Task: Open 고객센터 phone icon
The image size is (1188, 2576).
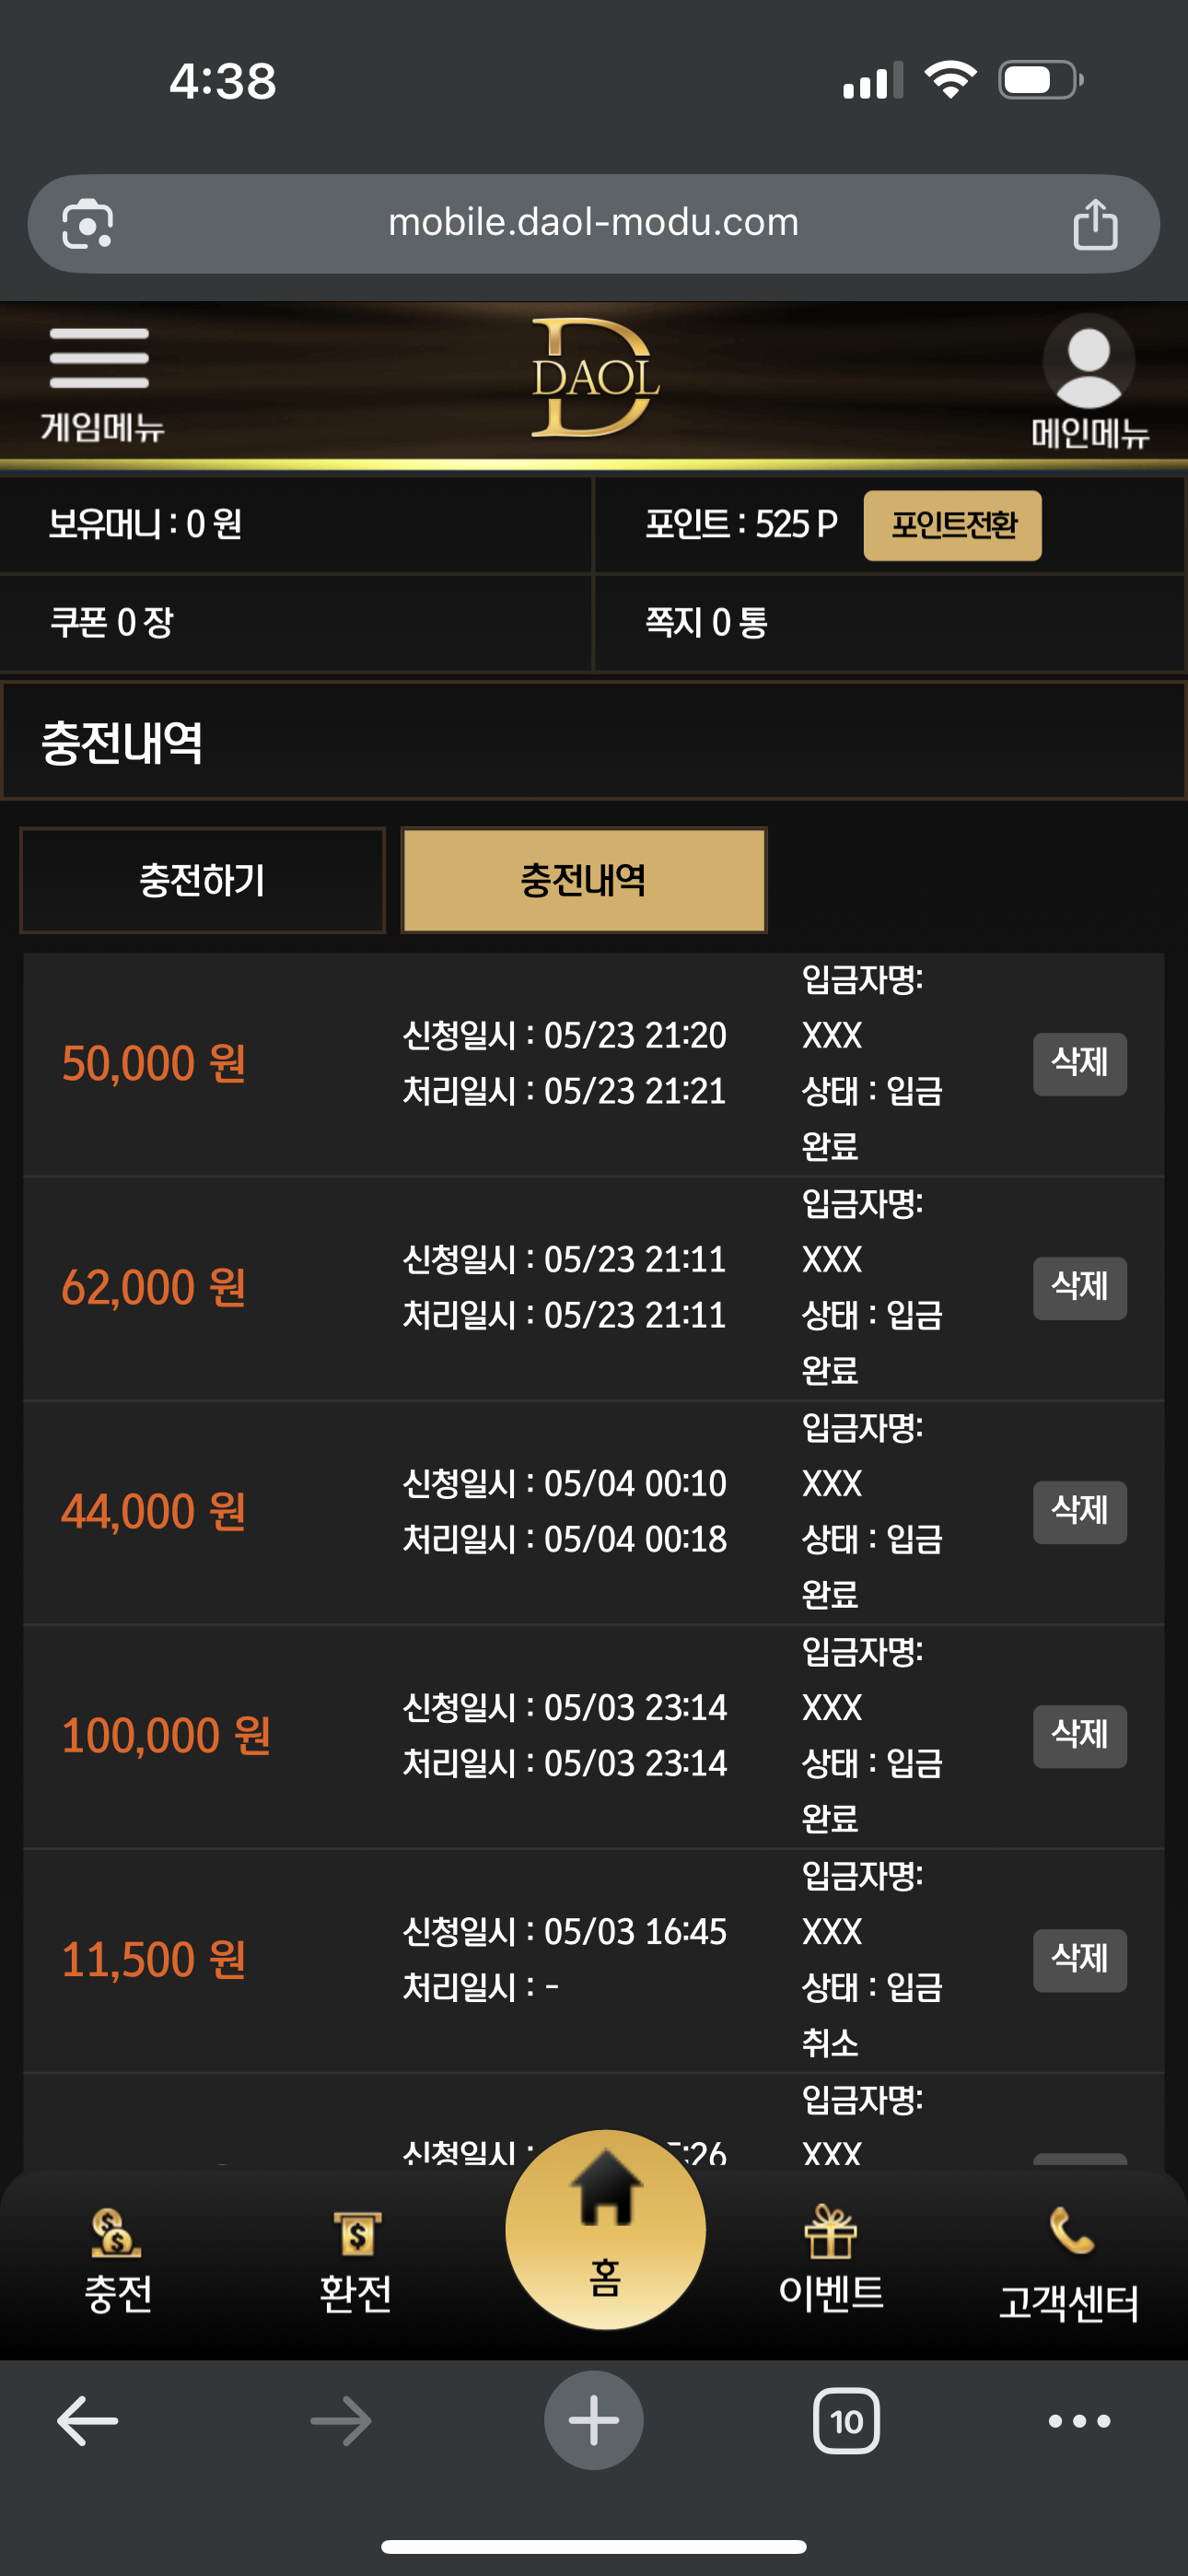Action: tap(1069, 2264)
